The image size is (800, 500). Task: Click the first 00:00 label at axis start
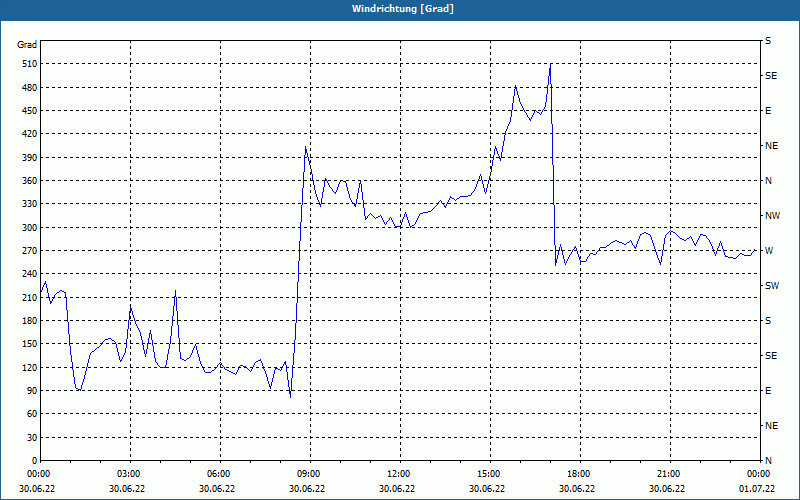pos(41,474)
